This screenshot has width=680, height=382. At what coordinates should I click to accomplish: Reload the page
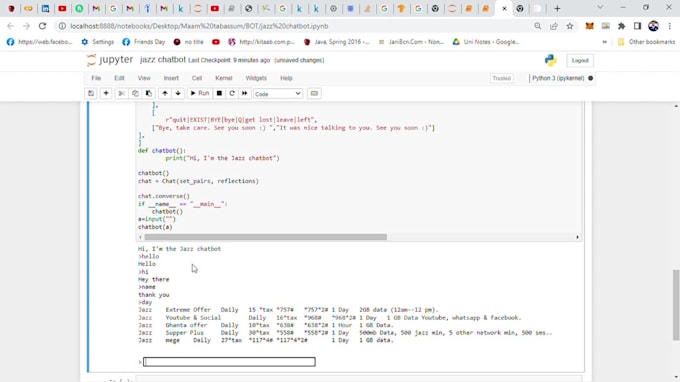pos(42,26)
